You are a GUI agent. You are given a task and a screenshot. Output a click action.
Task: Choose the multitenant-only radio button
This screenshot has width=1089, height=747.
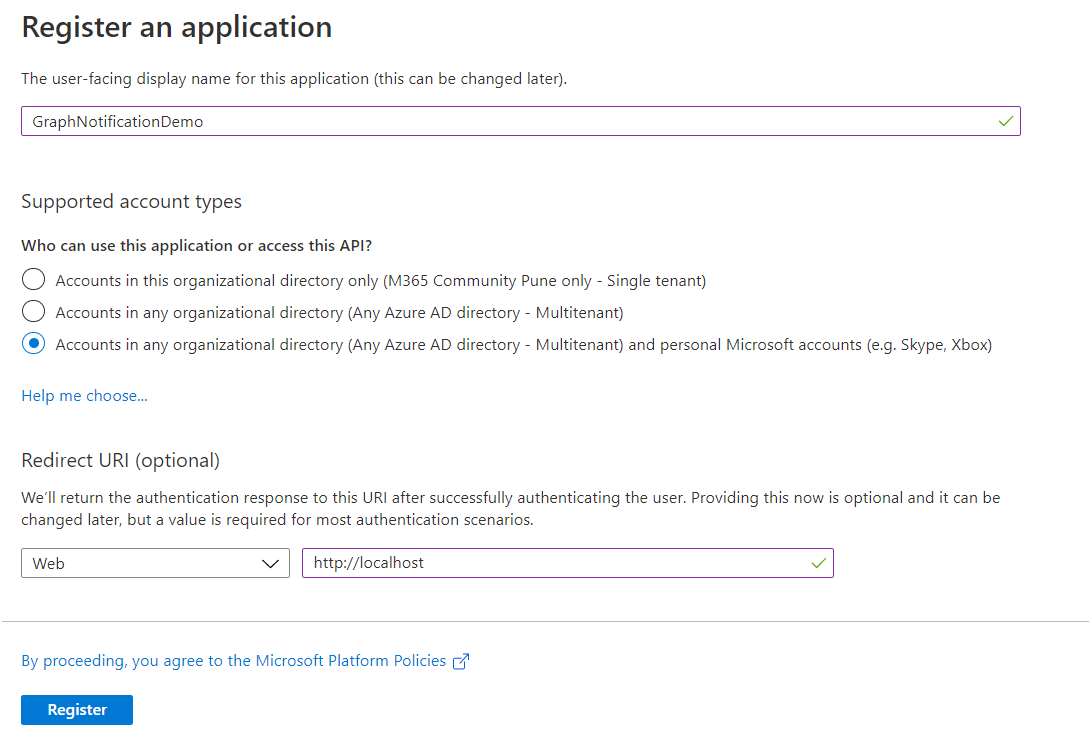pyautogui.click(x=34, y=312)
